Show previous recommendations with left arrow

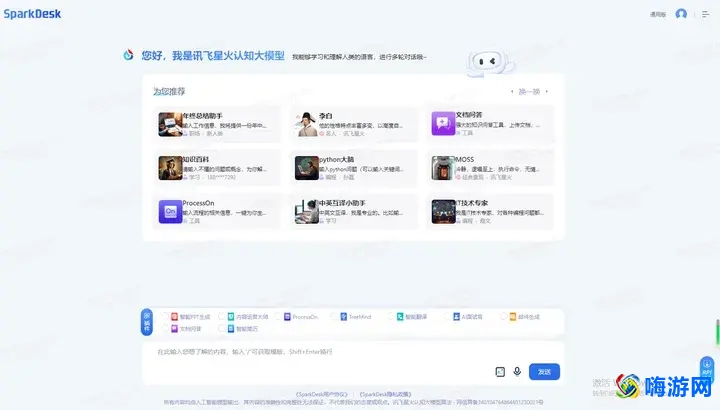click(x=512, y=92)
